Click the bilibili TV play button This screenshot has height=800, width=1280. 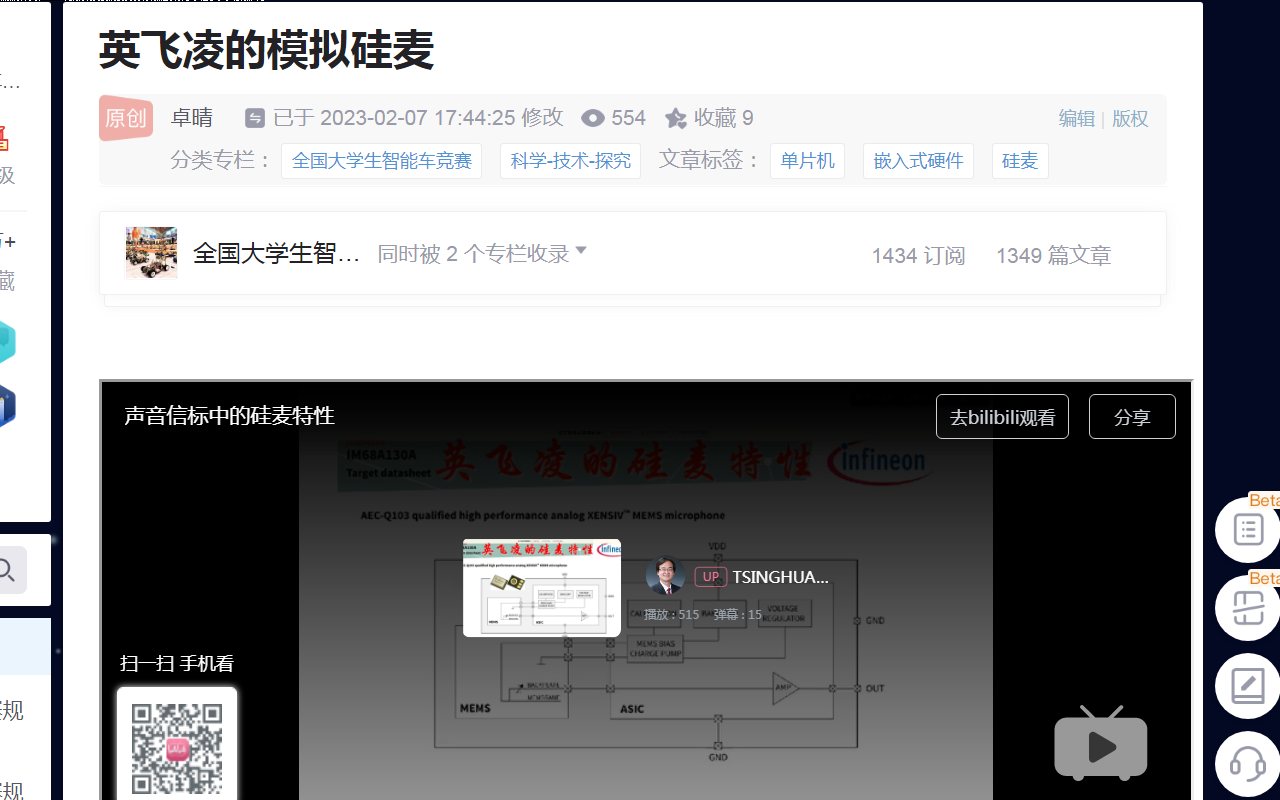point(1101,744)
